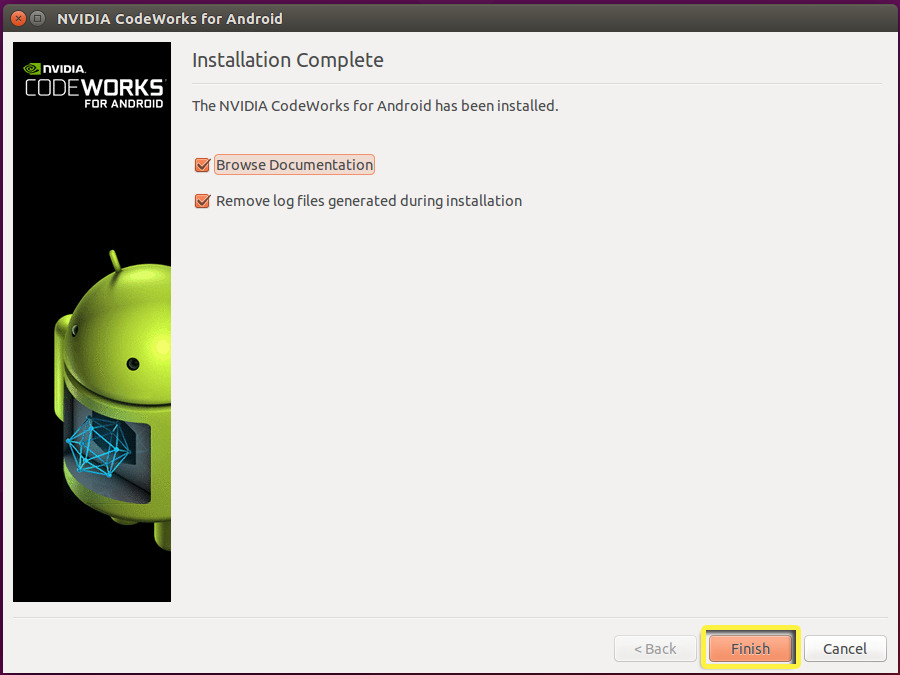Click the Installation Complete heading
The image size is (900, 675).
(288, 60)
